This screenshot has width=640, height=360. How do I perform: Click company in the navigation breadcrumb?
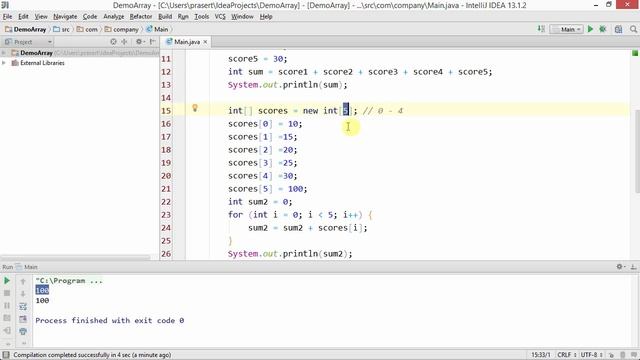(x=122, y=29)
